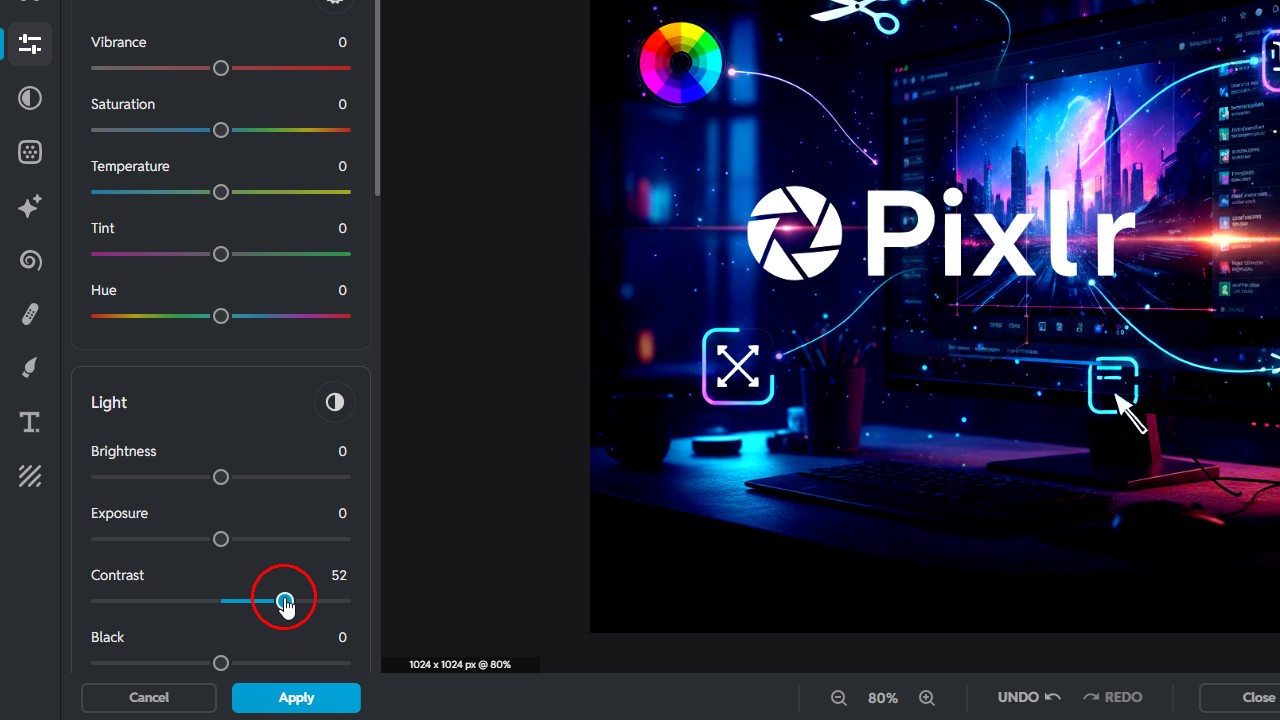The image size is (1280, 720).
Task: Select the Adjust sliders tool in sidebar
Action: (x=30, y=44)
